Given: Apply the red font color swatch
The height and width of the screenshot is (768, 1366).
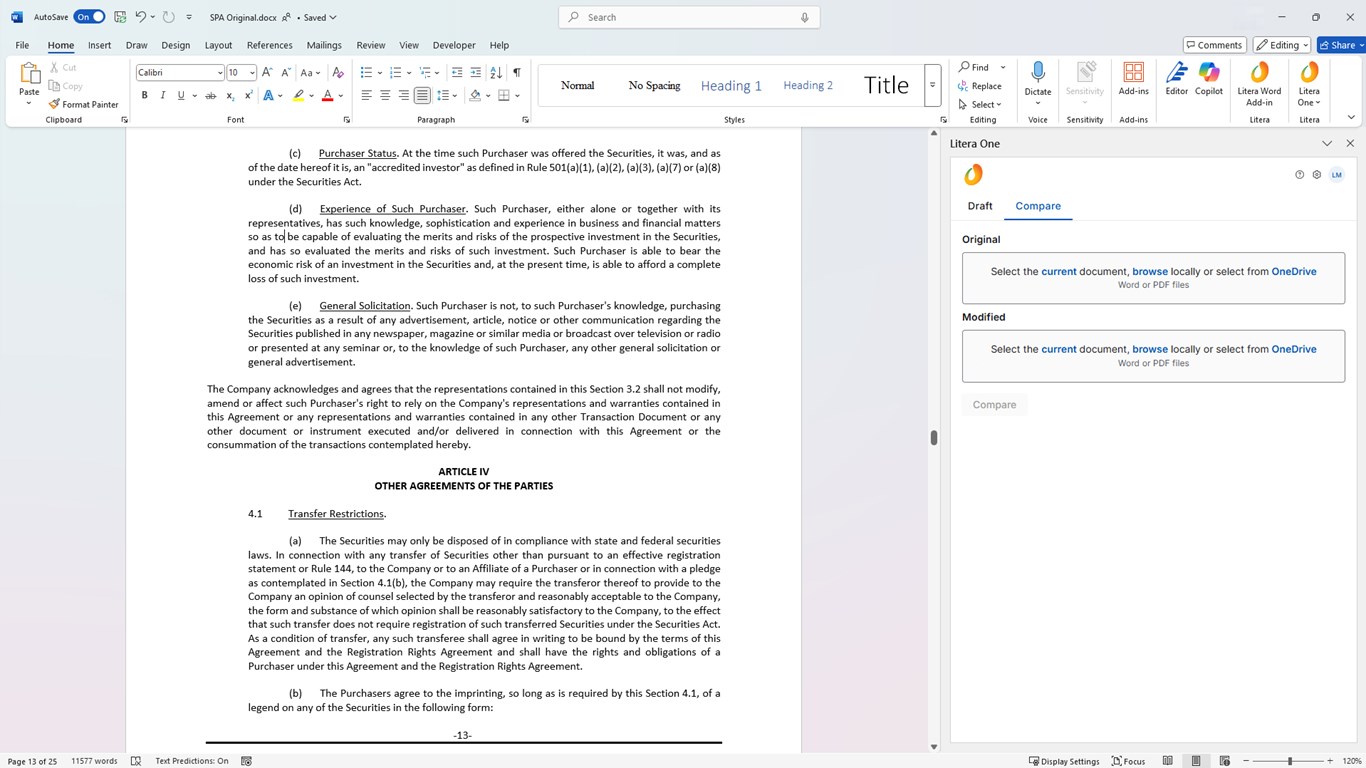Looking at the screenshot, I should click(327, 96).
